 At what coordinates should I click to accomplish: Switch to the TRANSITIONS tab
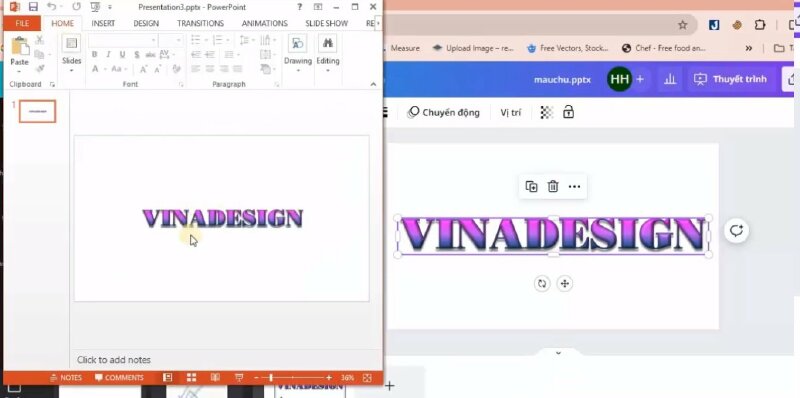(x=201, y=23)
